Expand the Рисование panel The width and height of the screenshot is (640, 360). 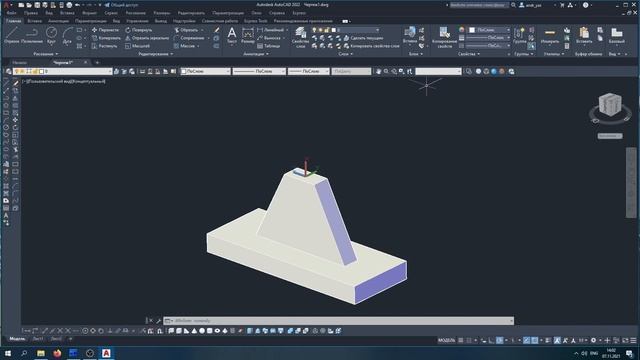point(45,54)
